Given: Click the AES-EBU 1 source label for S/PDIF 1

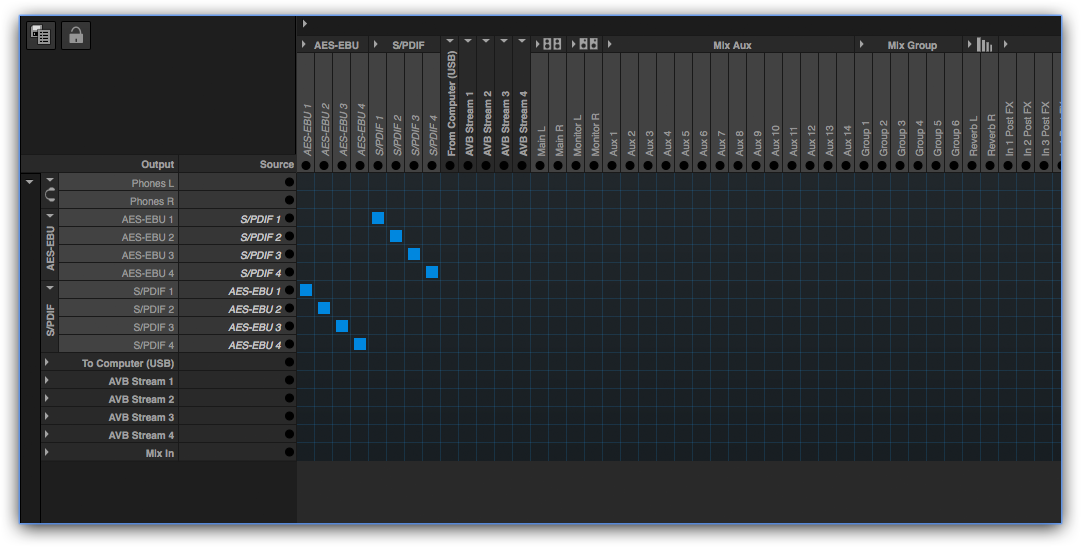Looking at the screenshot, I should click(x=255, y=291).
